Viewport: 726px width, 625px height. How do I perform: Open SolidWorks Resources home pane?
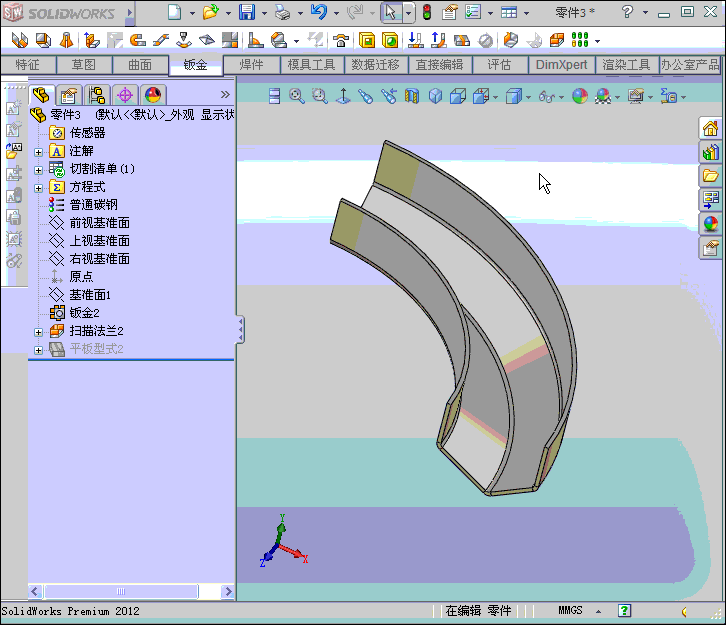click(x=710, y=128)
